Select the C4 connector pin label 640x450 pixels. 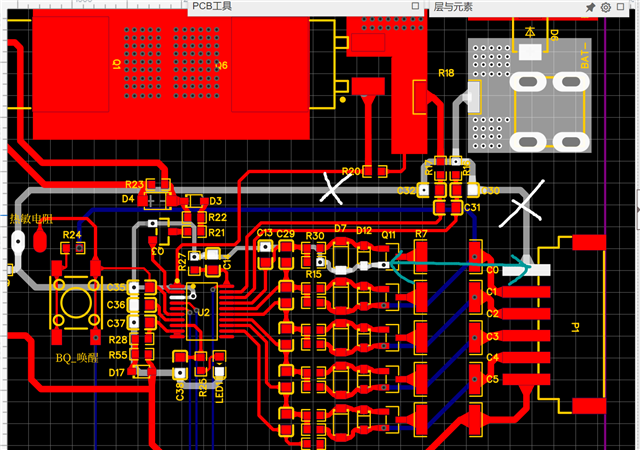[x=492, y=357]
